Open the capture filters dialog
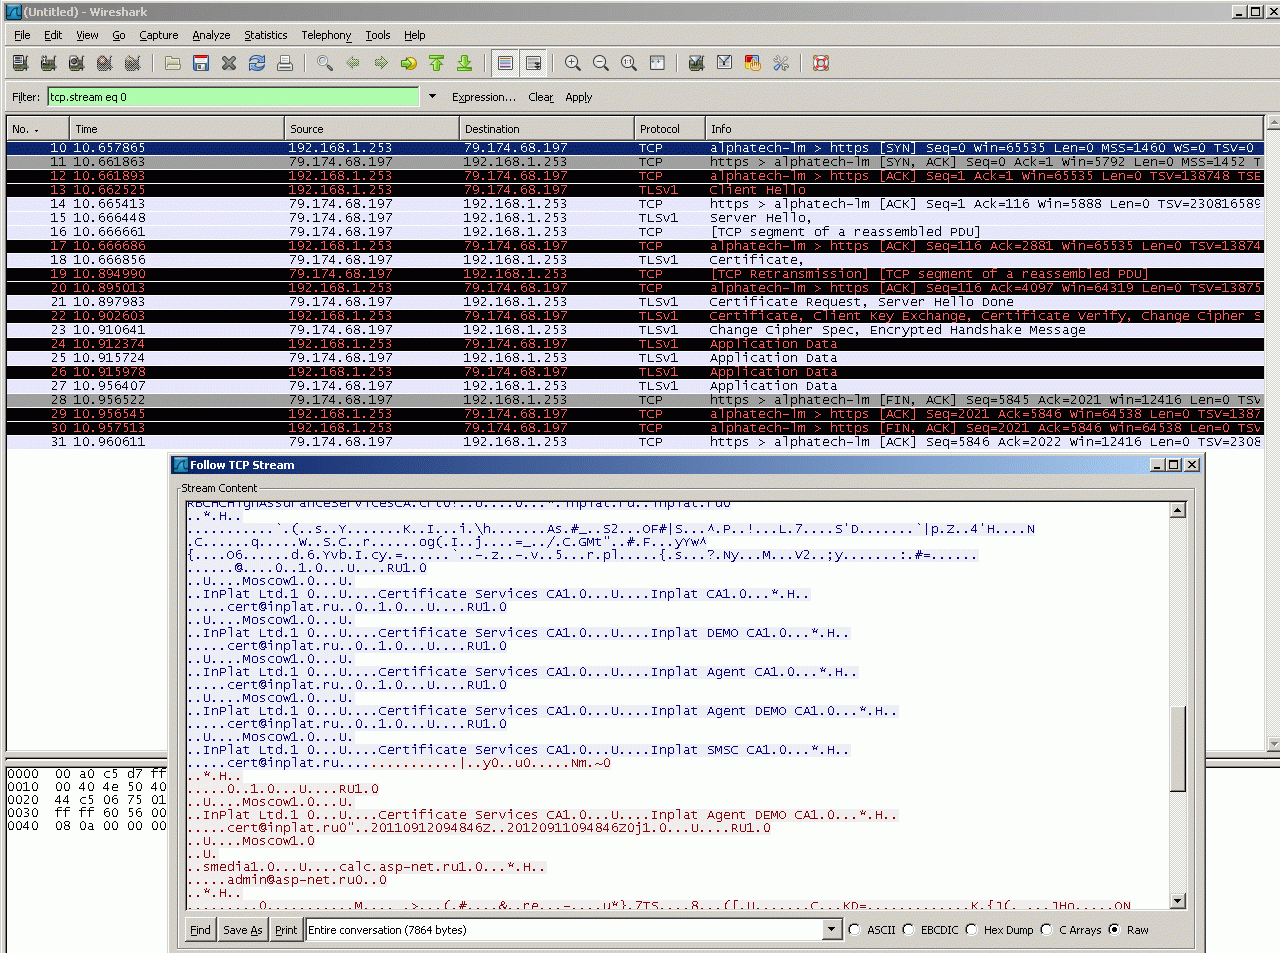The height and width of the screenshot is (953, 1280). pyautogui.click(x=697, y=63)
